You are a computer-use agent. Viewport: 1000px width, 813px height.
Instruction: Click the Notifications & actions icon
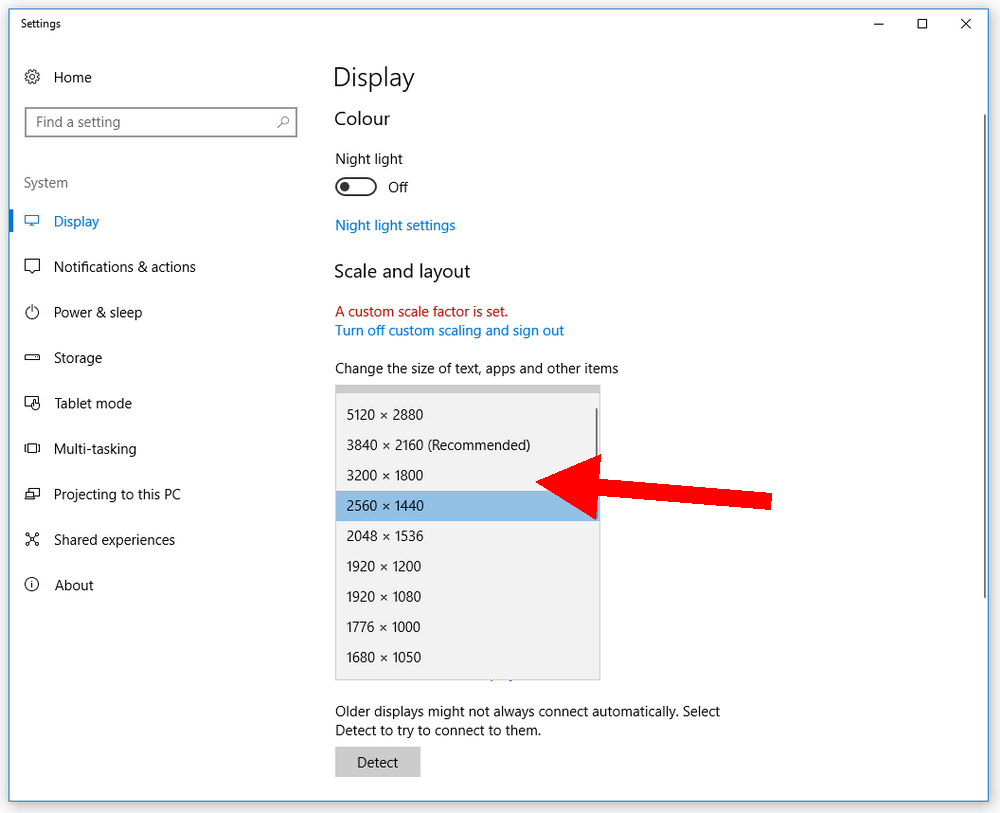tap(32, 267)
